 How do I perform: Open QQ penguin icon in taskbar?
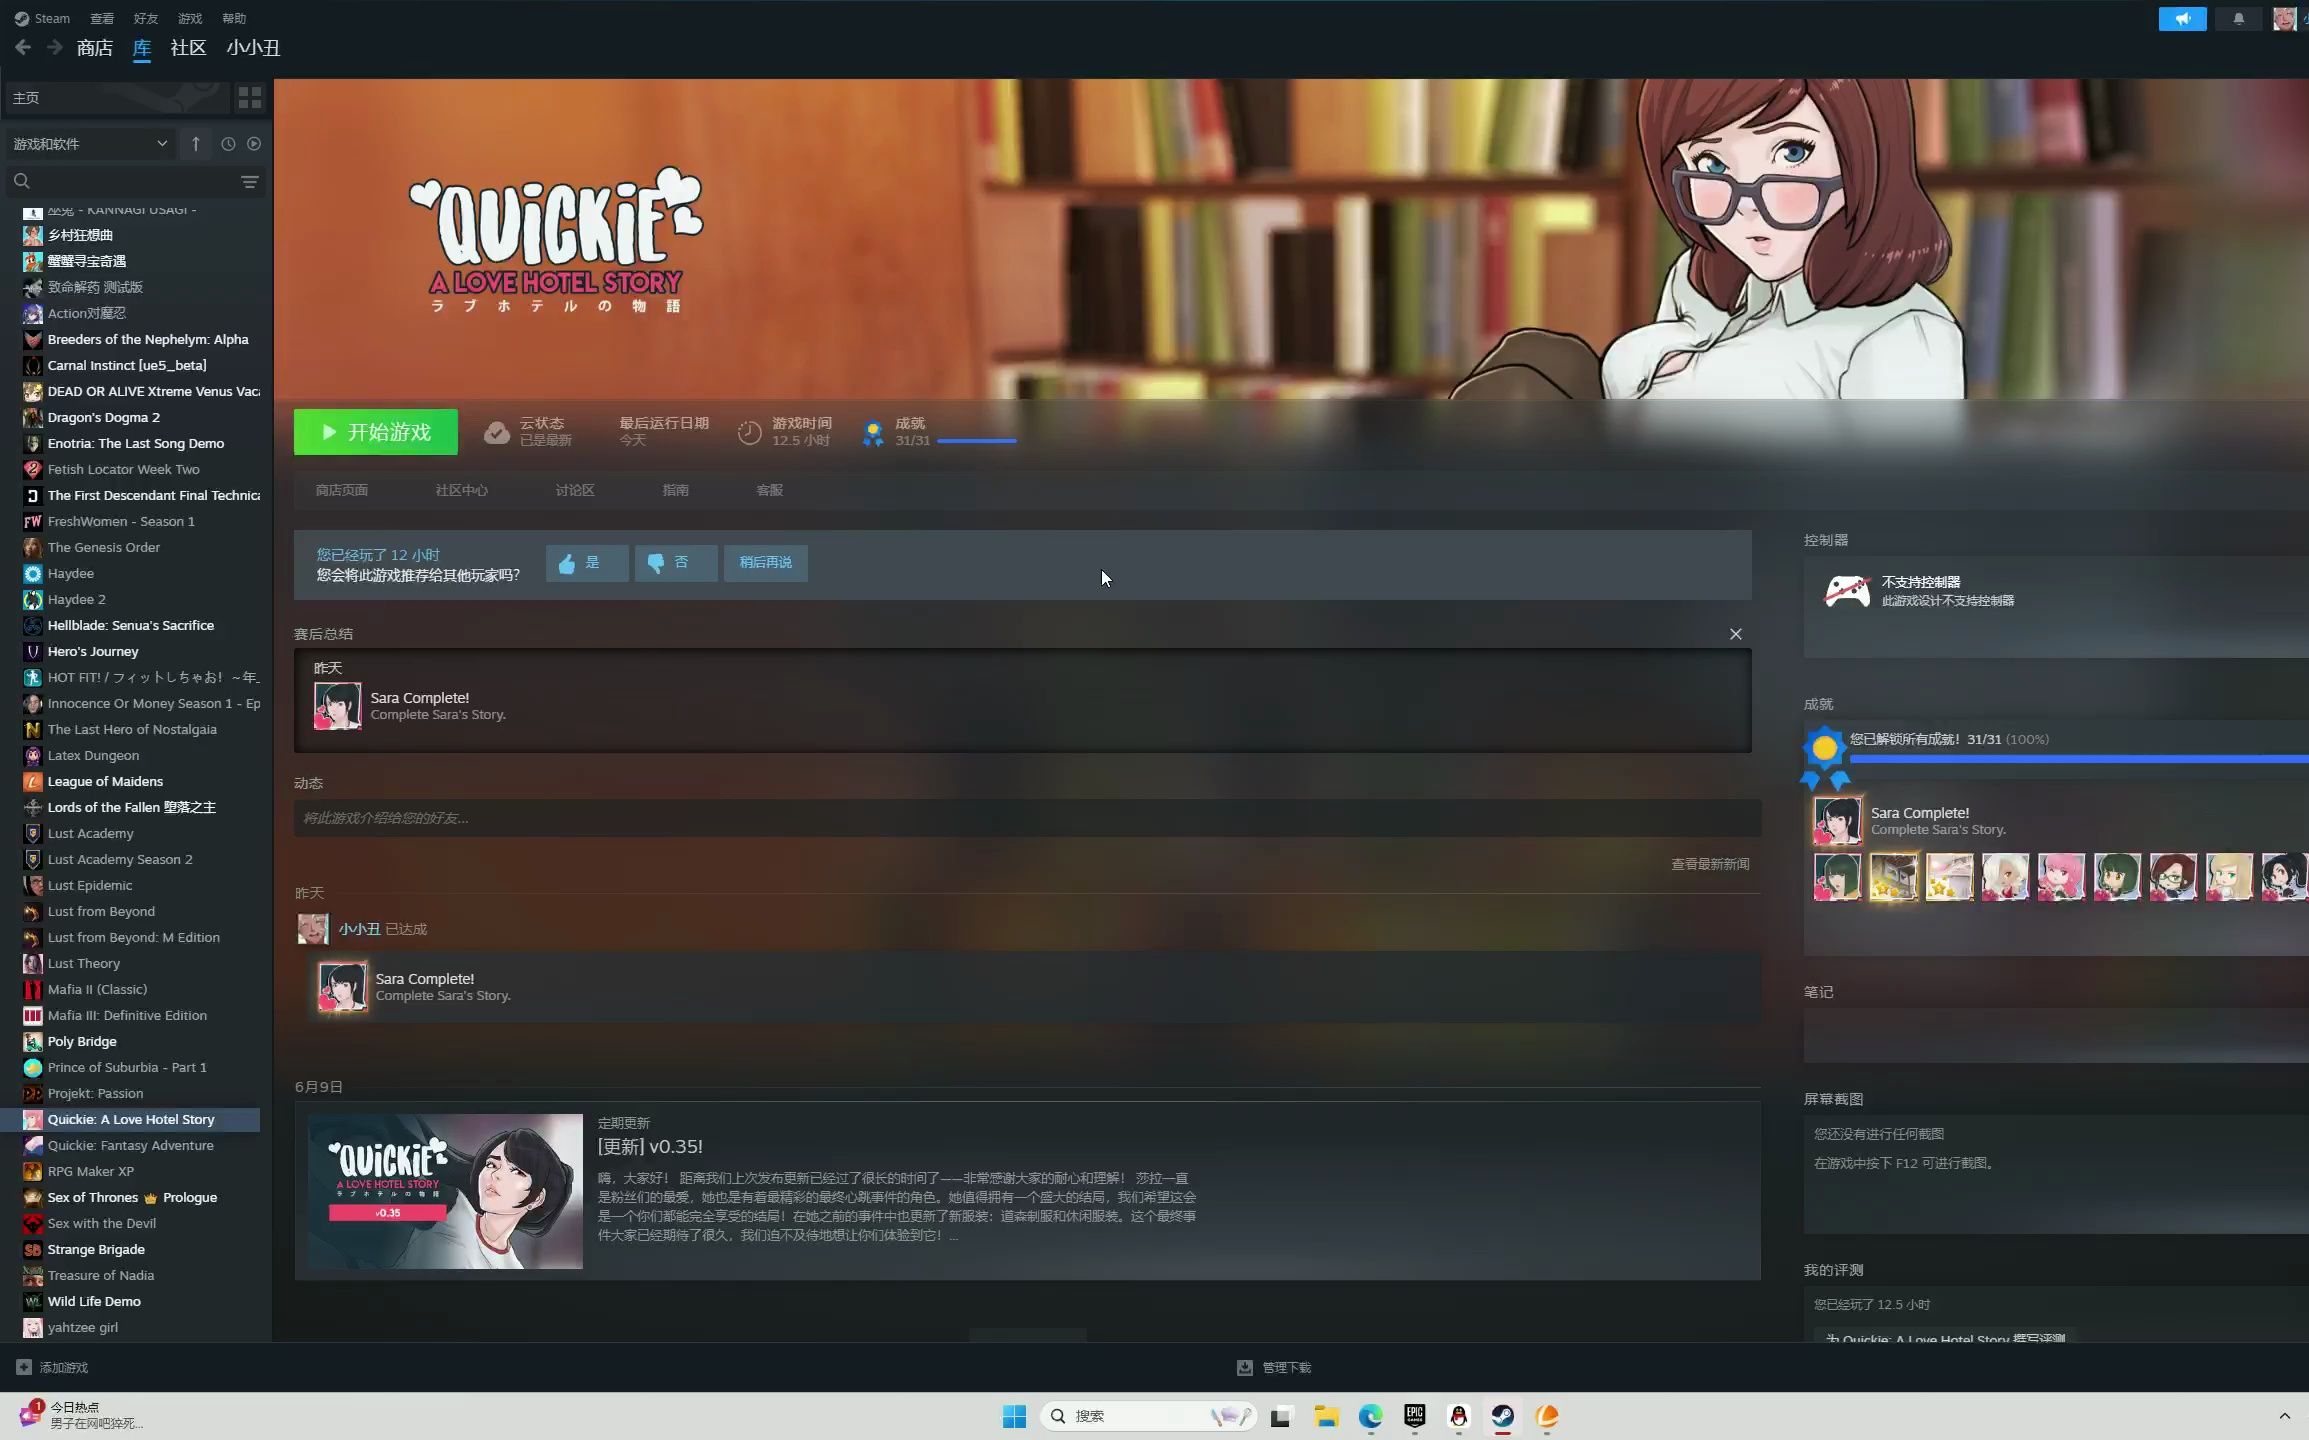coord(1459,1416)
